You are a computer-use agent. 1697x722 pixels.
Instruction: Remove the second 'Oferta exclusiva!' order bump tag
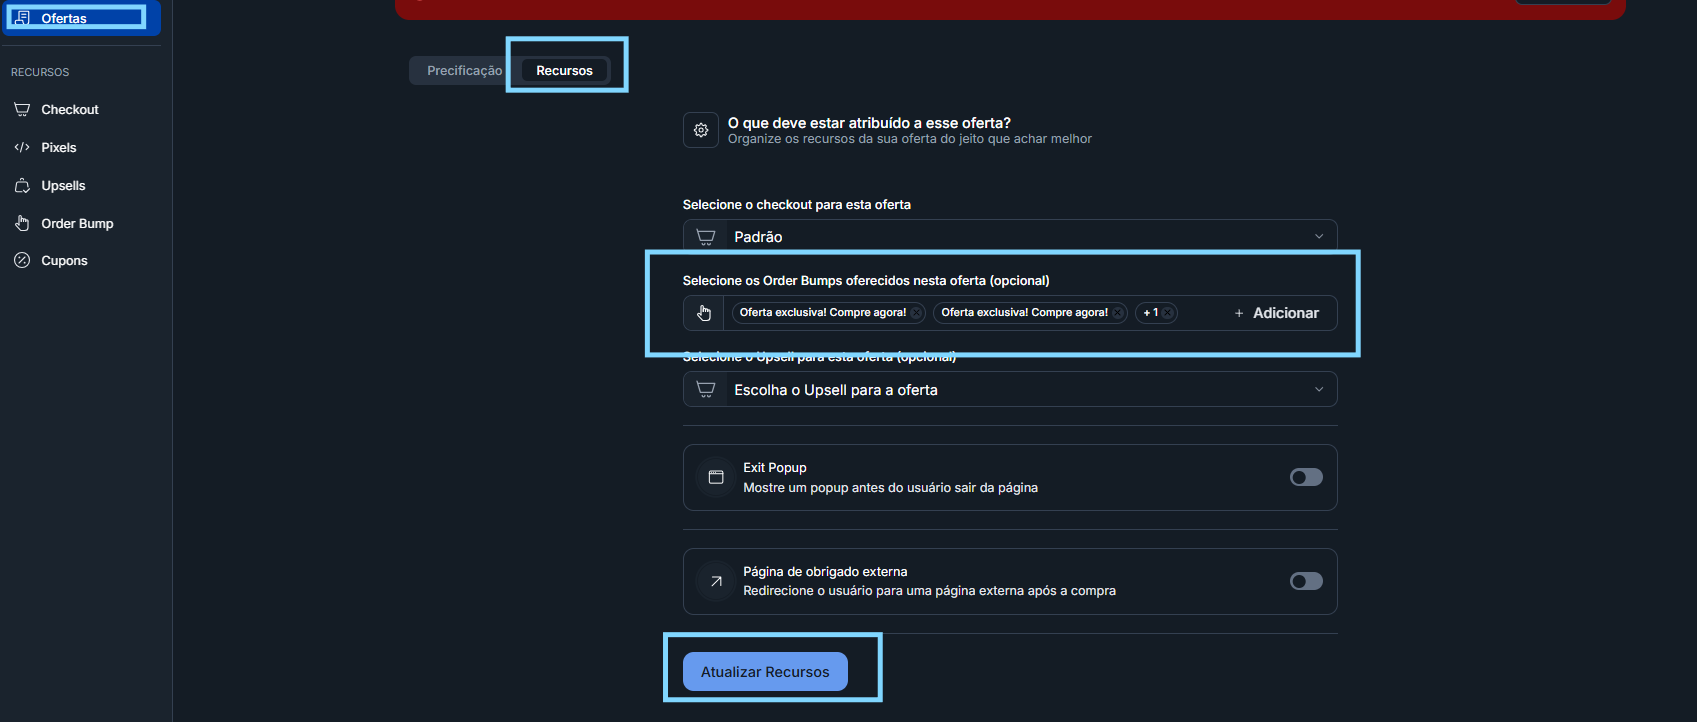tap(1118, 313)
